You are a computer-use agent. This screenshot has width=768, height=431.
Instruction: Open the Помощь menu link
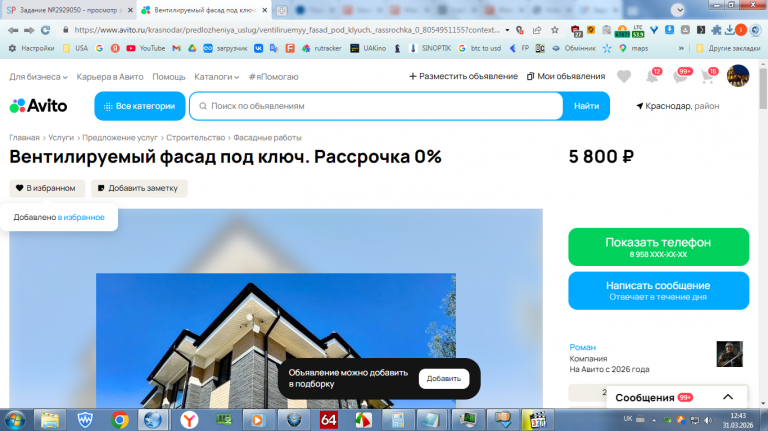169,77
